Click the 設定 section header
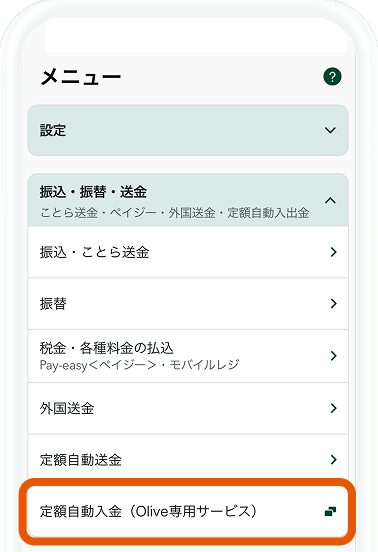Image resolution: width=378 pixels, height=552 pixels. click(188, 130)
